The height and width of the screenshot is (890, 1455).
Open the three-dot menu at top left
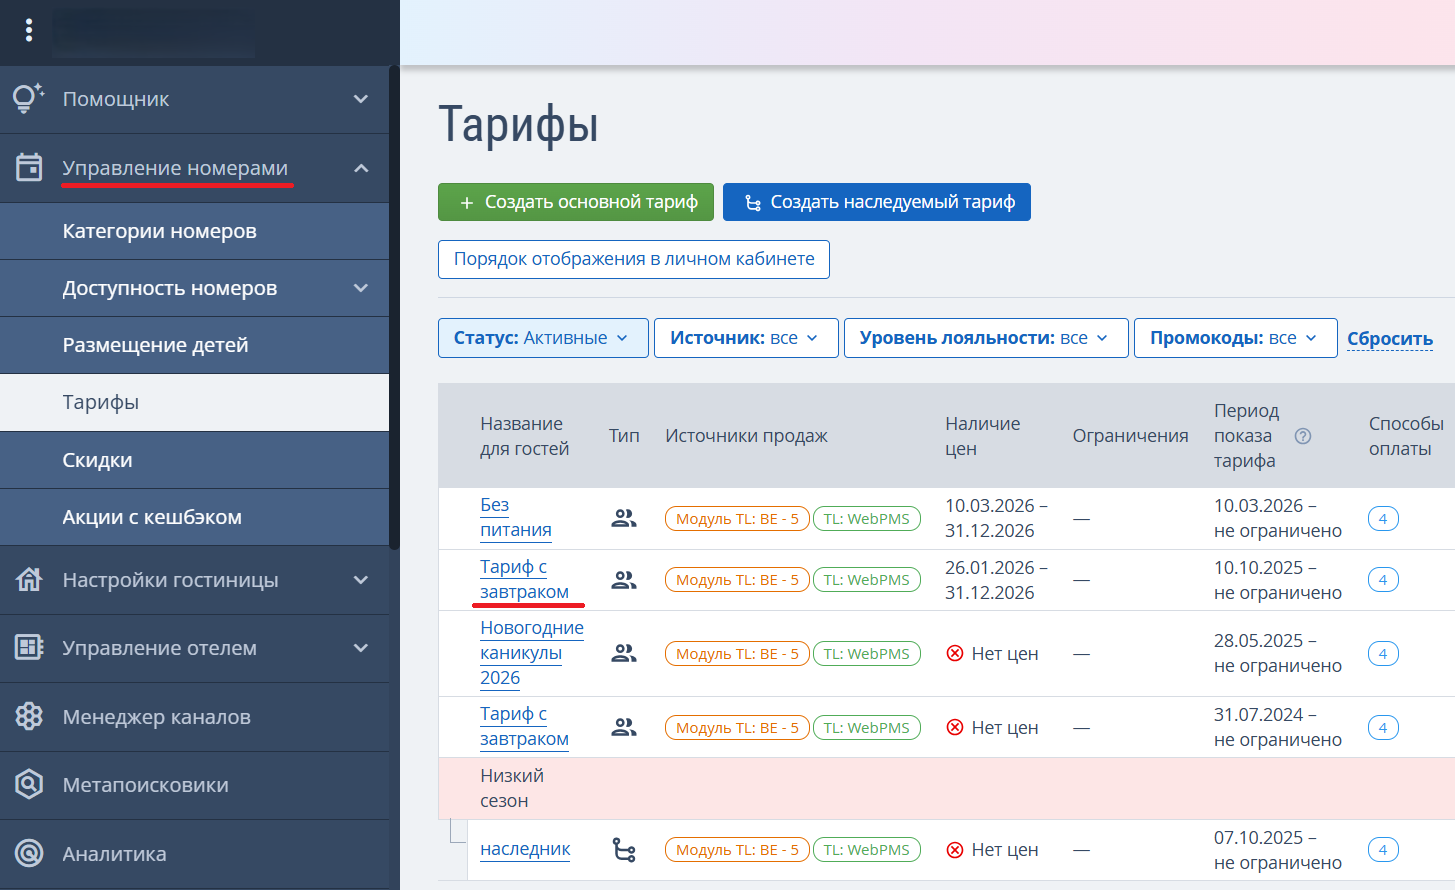coord(29,31)
